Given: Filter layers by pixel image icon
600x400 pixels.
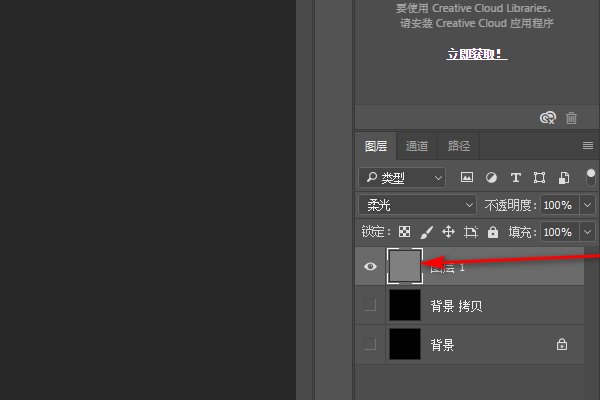Looking at the screenshot, I should (x=467, y=177).
